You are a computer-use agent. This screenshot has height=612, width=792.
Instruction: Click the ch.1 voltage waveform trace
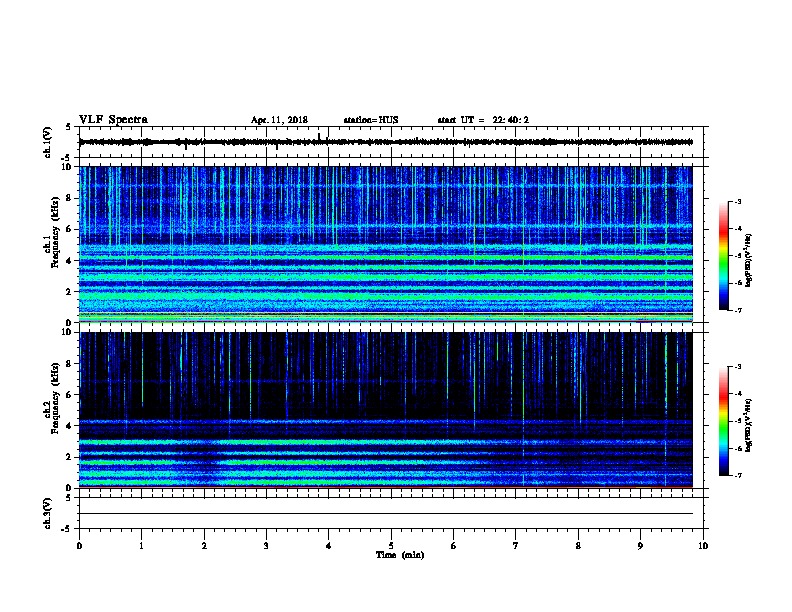386,142
